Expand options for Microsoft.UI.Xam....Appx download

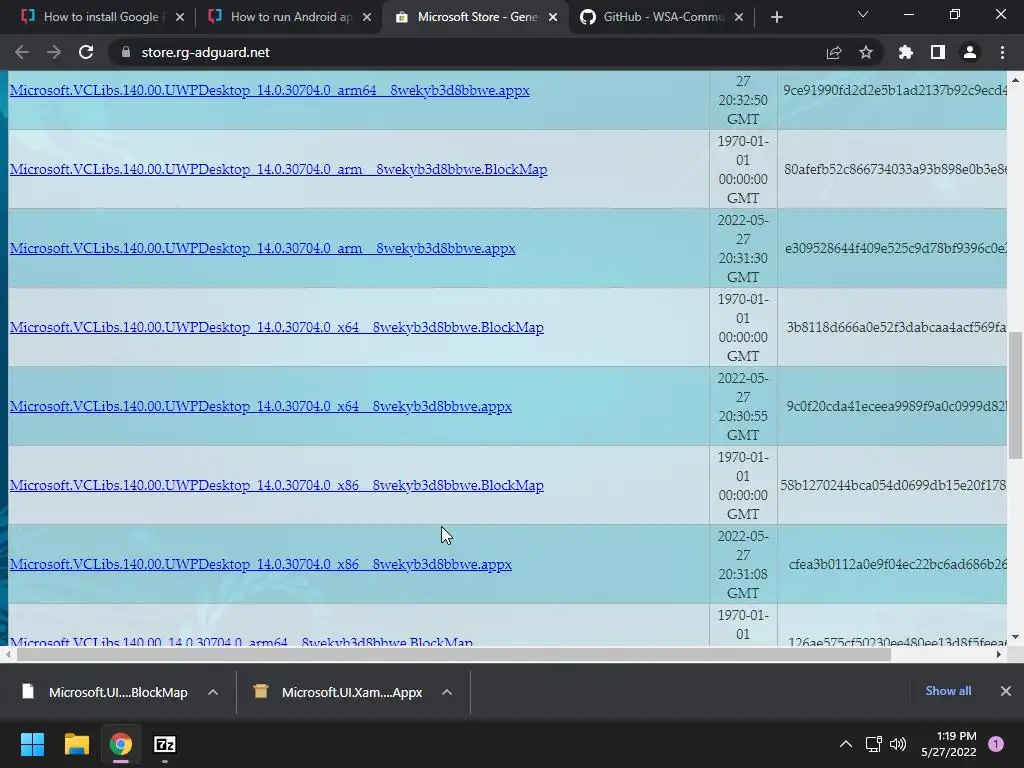(x=447, y=692)
